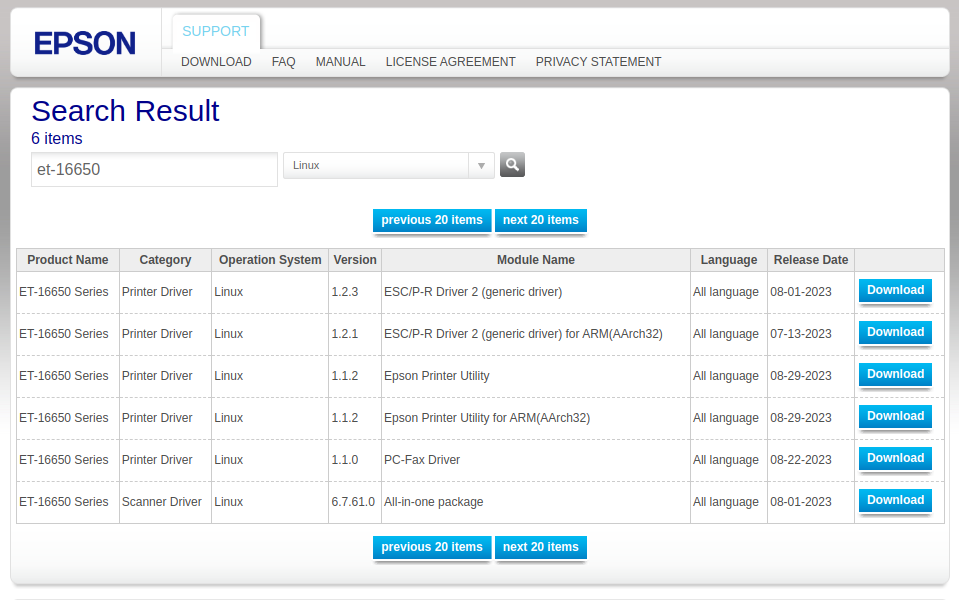This screenshot has width=959, height=600.
Task: Download the Scanner Driver All-in-one package
Action: [x=895, y=500]
